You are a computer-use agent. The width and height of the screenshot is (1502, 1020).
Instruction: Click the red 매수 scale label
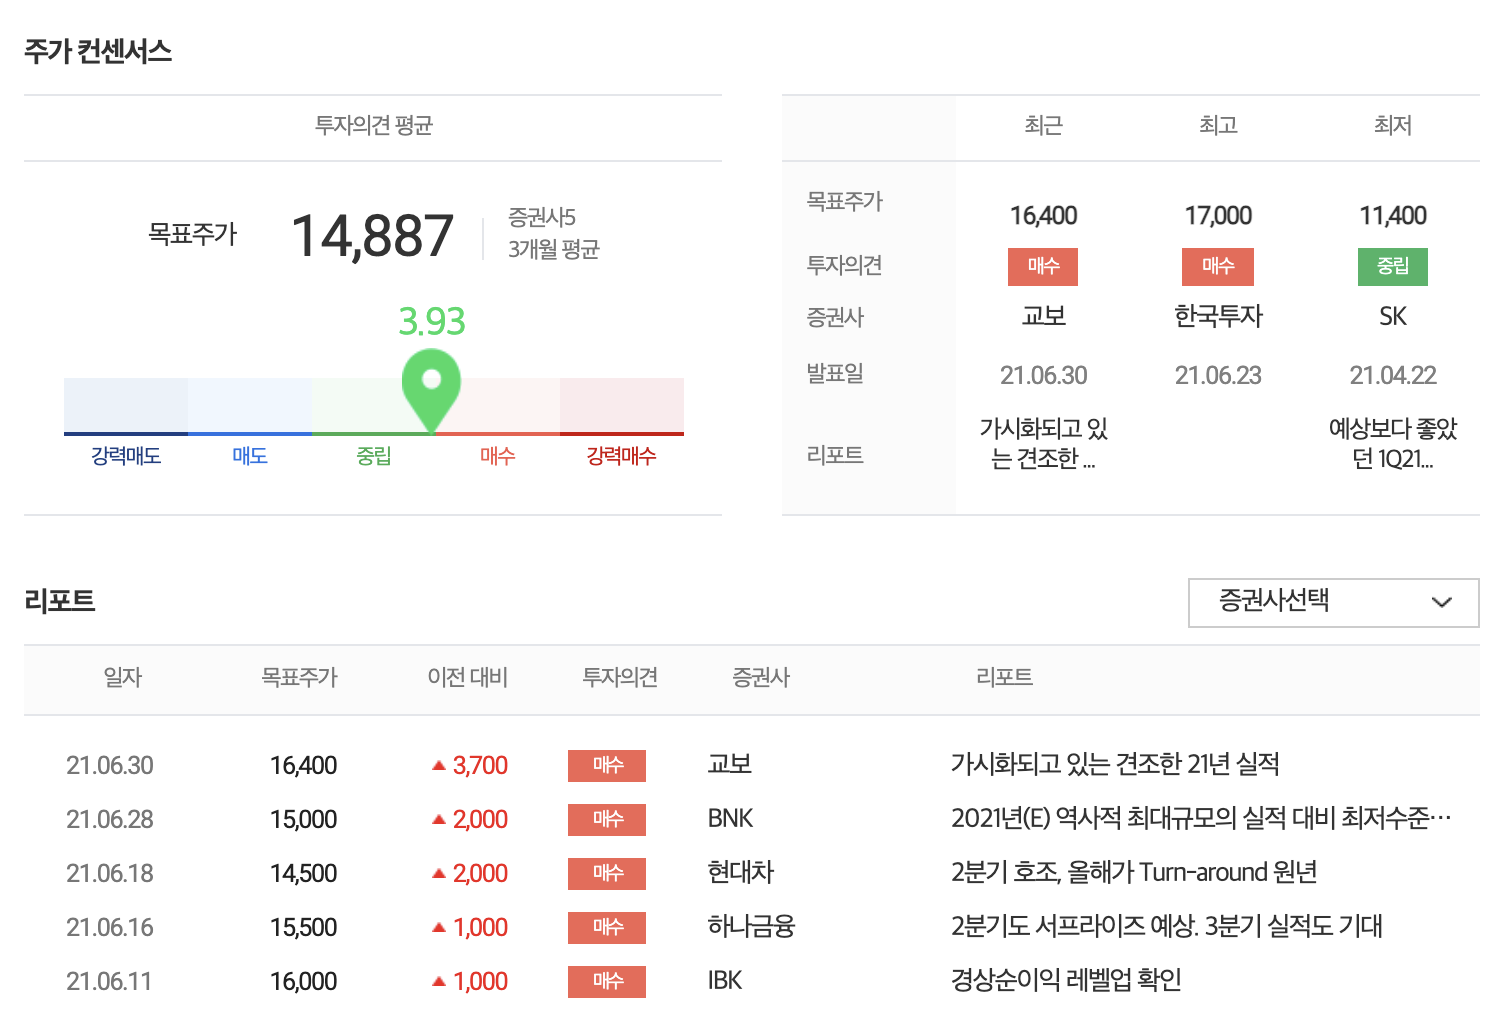pos(497,456)
